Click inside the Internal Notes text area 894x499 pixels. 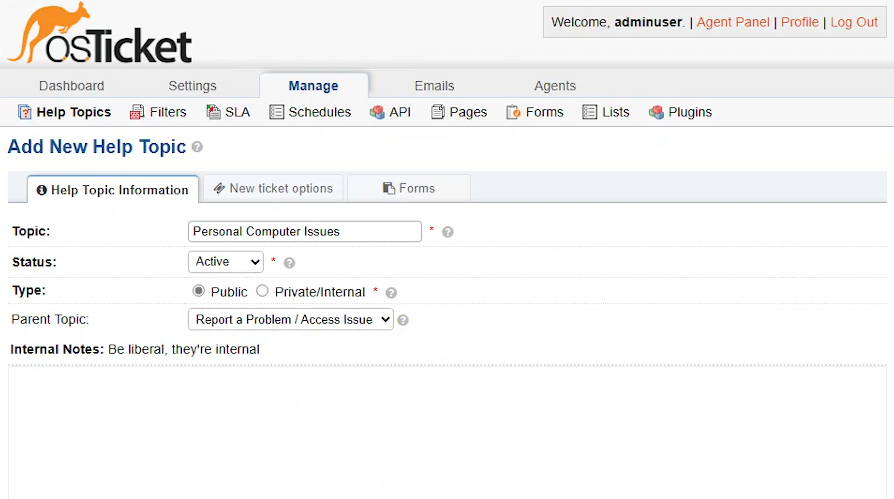pos(448,432)
